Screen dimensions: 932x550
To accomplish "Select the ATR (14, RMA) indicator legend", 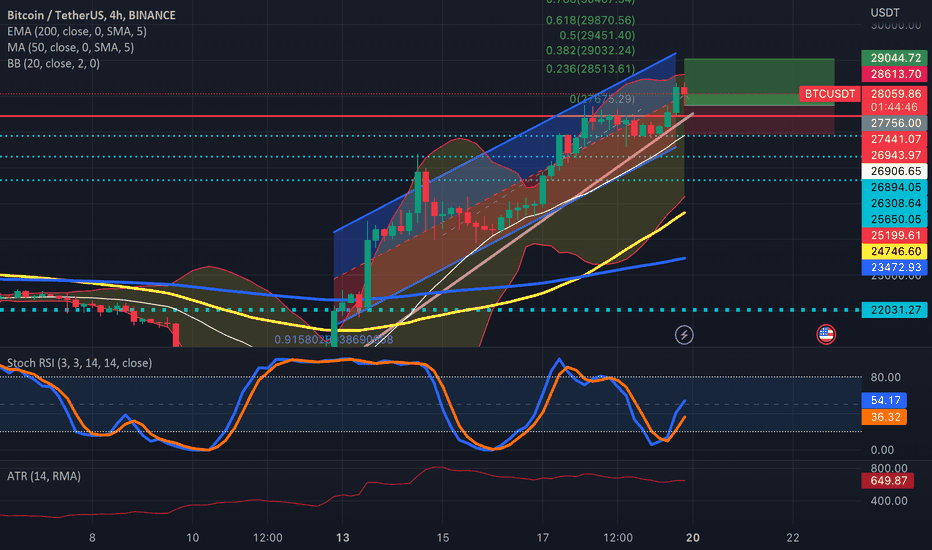I will click(x=43, y=476).
